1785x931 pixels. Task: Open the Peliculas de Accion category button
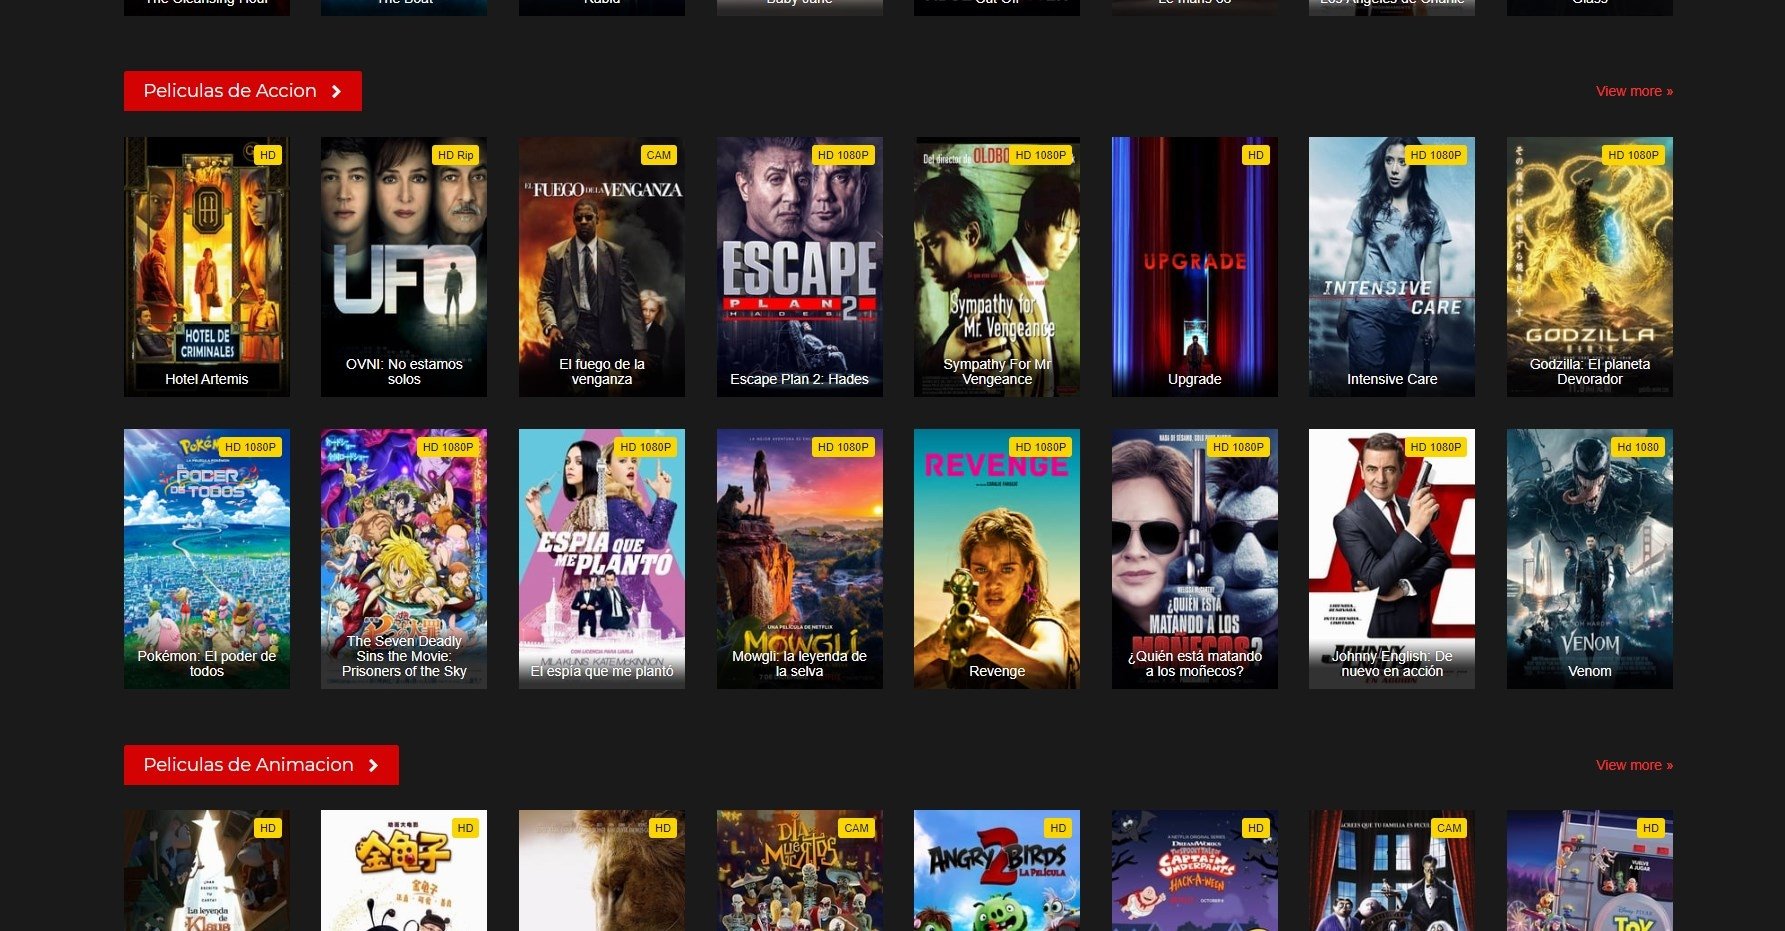click(x=242, y=91)
